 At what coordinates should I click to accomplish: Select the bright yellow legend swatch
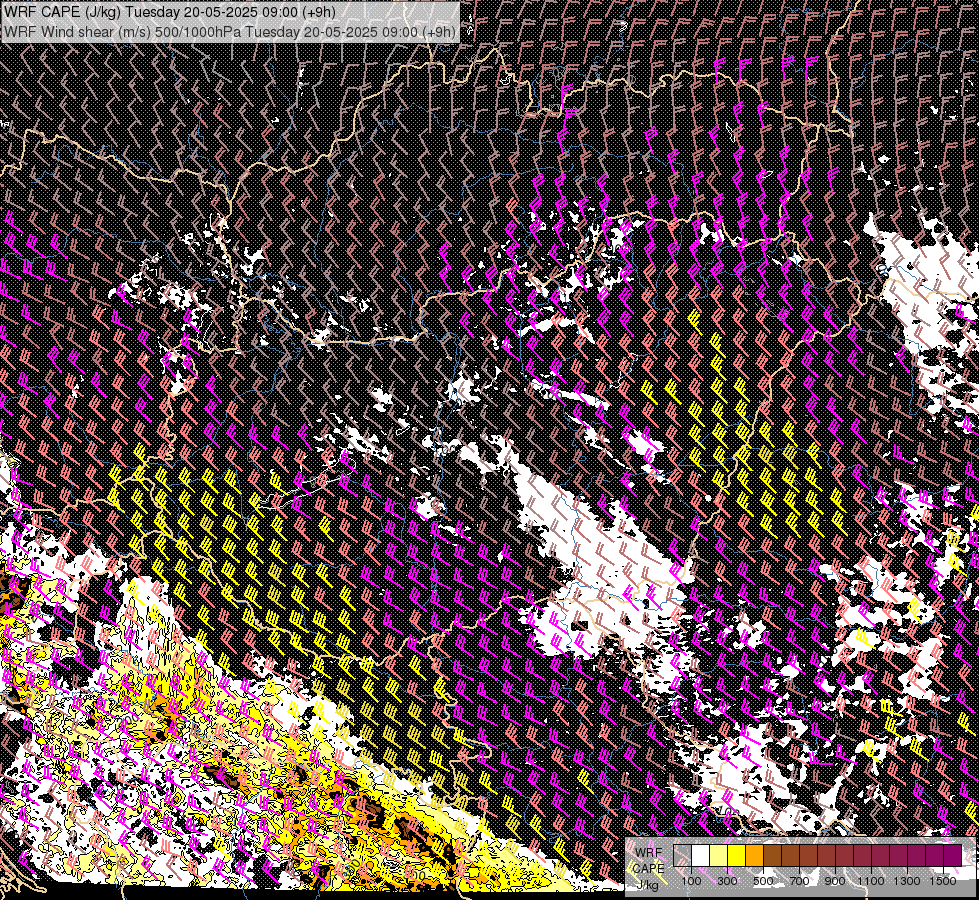(737, 855)
